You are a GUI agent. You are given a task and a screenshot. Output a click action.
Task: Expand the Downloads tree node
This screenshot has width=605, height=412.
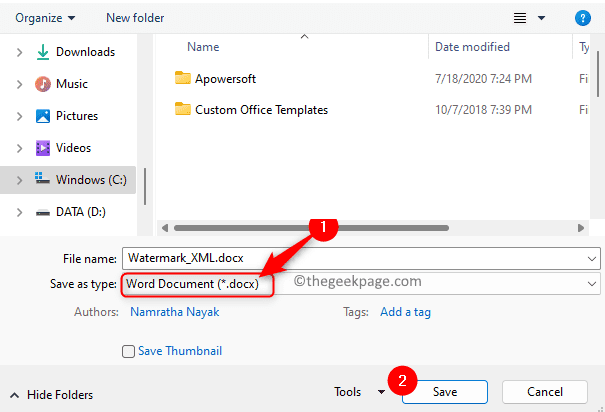(x=19, y=52)
